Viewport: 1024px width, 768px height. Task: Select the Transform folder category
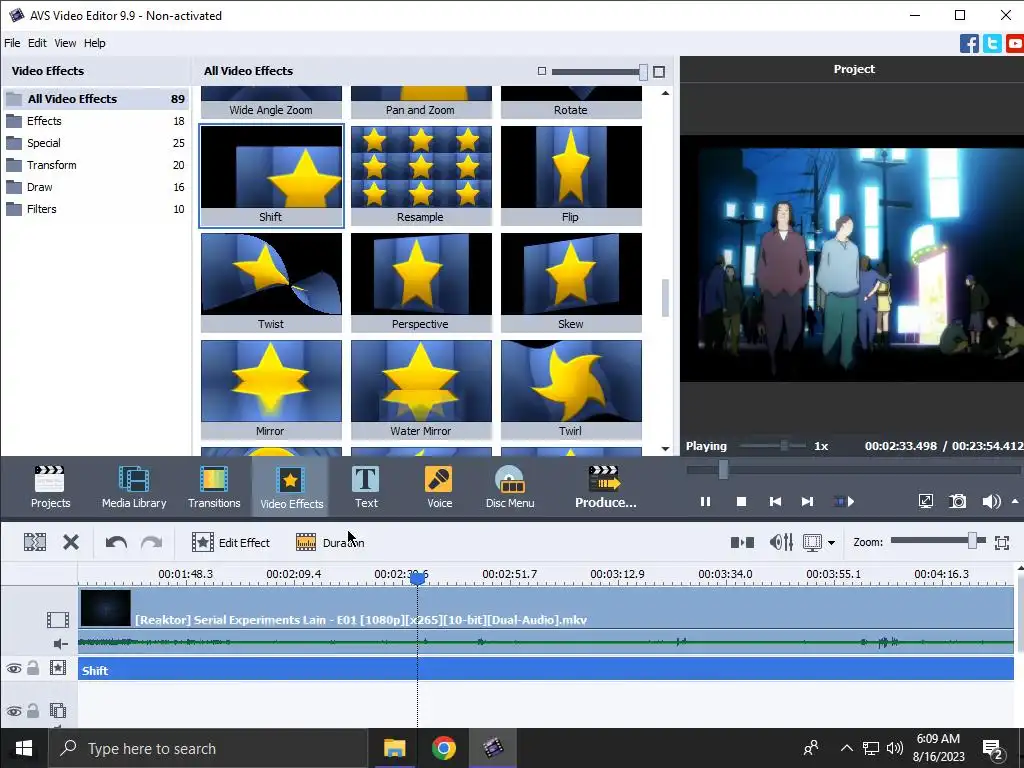pyautogui.click(x=95, y=165)
